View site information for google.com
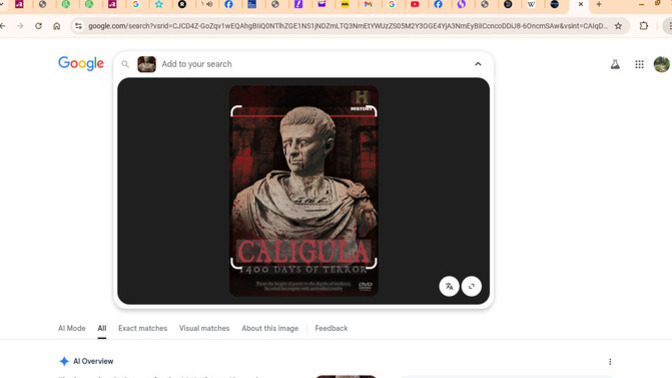 [78, 26]
